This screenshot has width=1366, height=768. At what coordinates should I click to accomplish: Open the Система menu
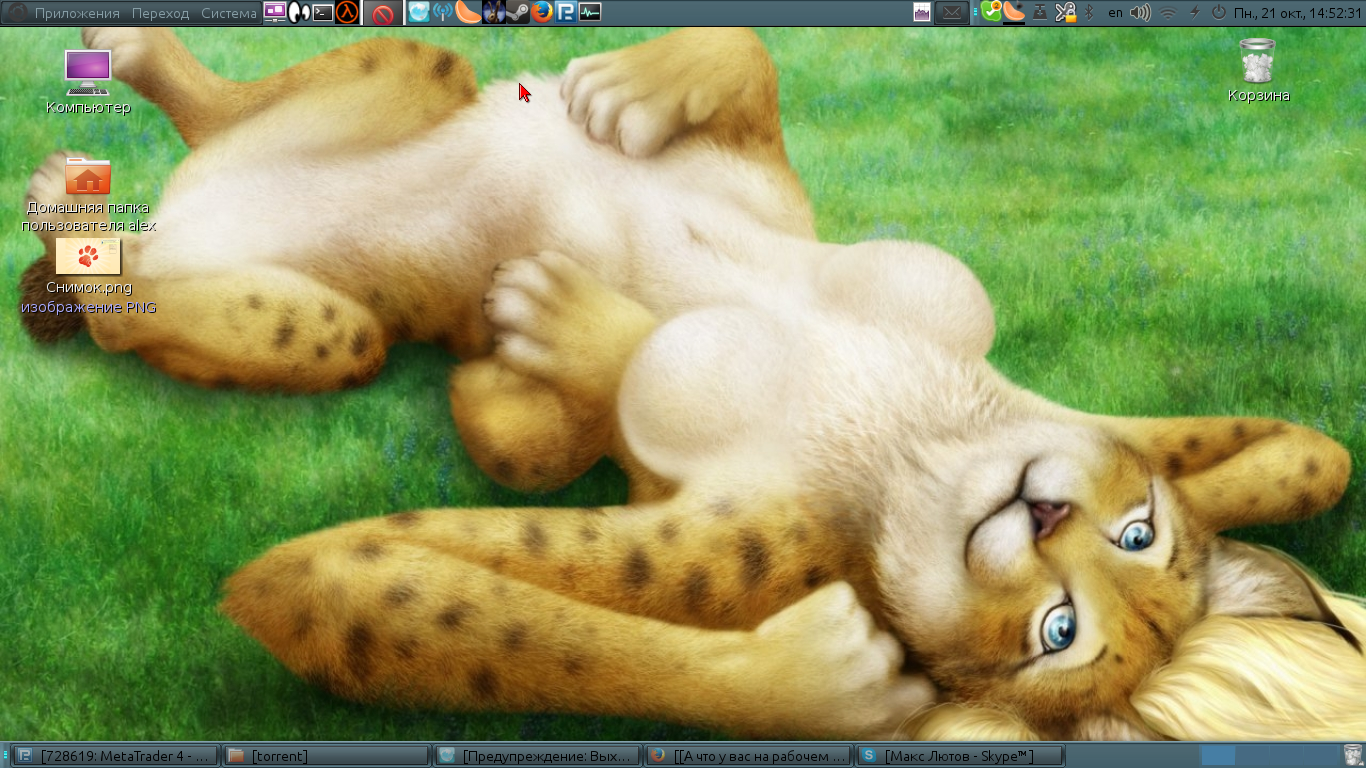tap(229, 13)
